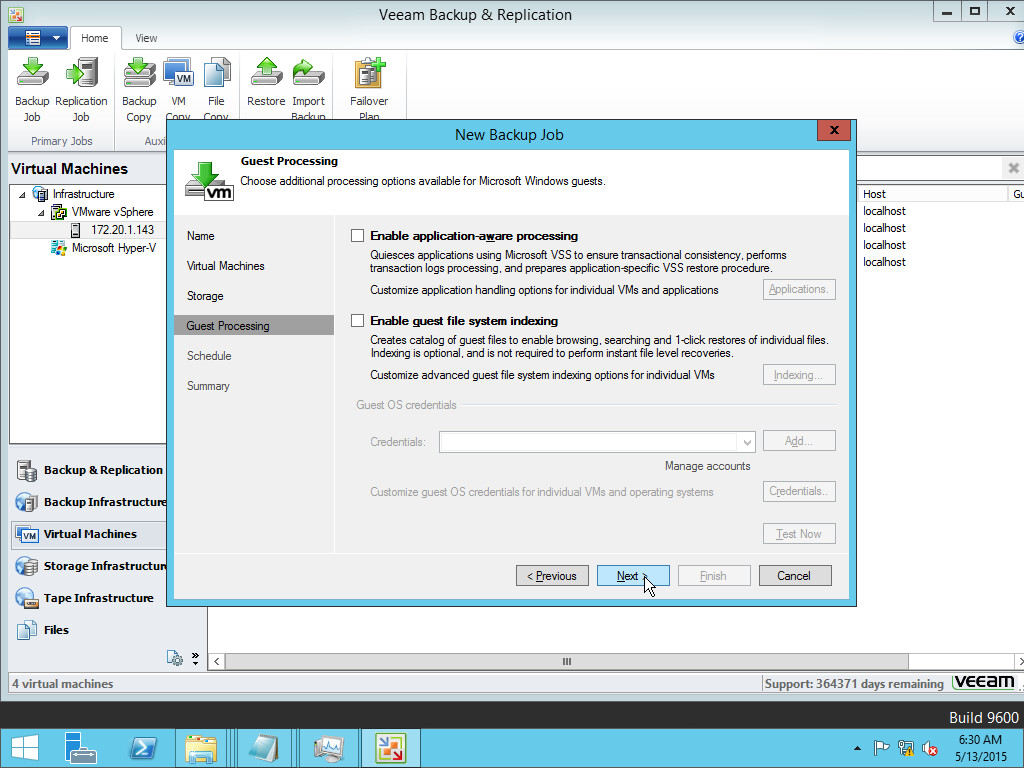
Task: Click the taskbar clock showing 6:30 AM
Action: (x=980, y=748)
